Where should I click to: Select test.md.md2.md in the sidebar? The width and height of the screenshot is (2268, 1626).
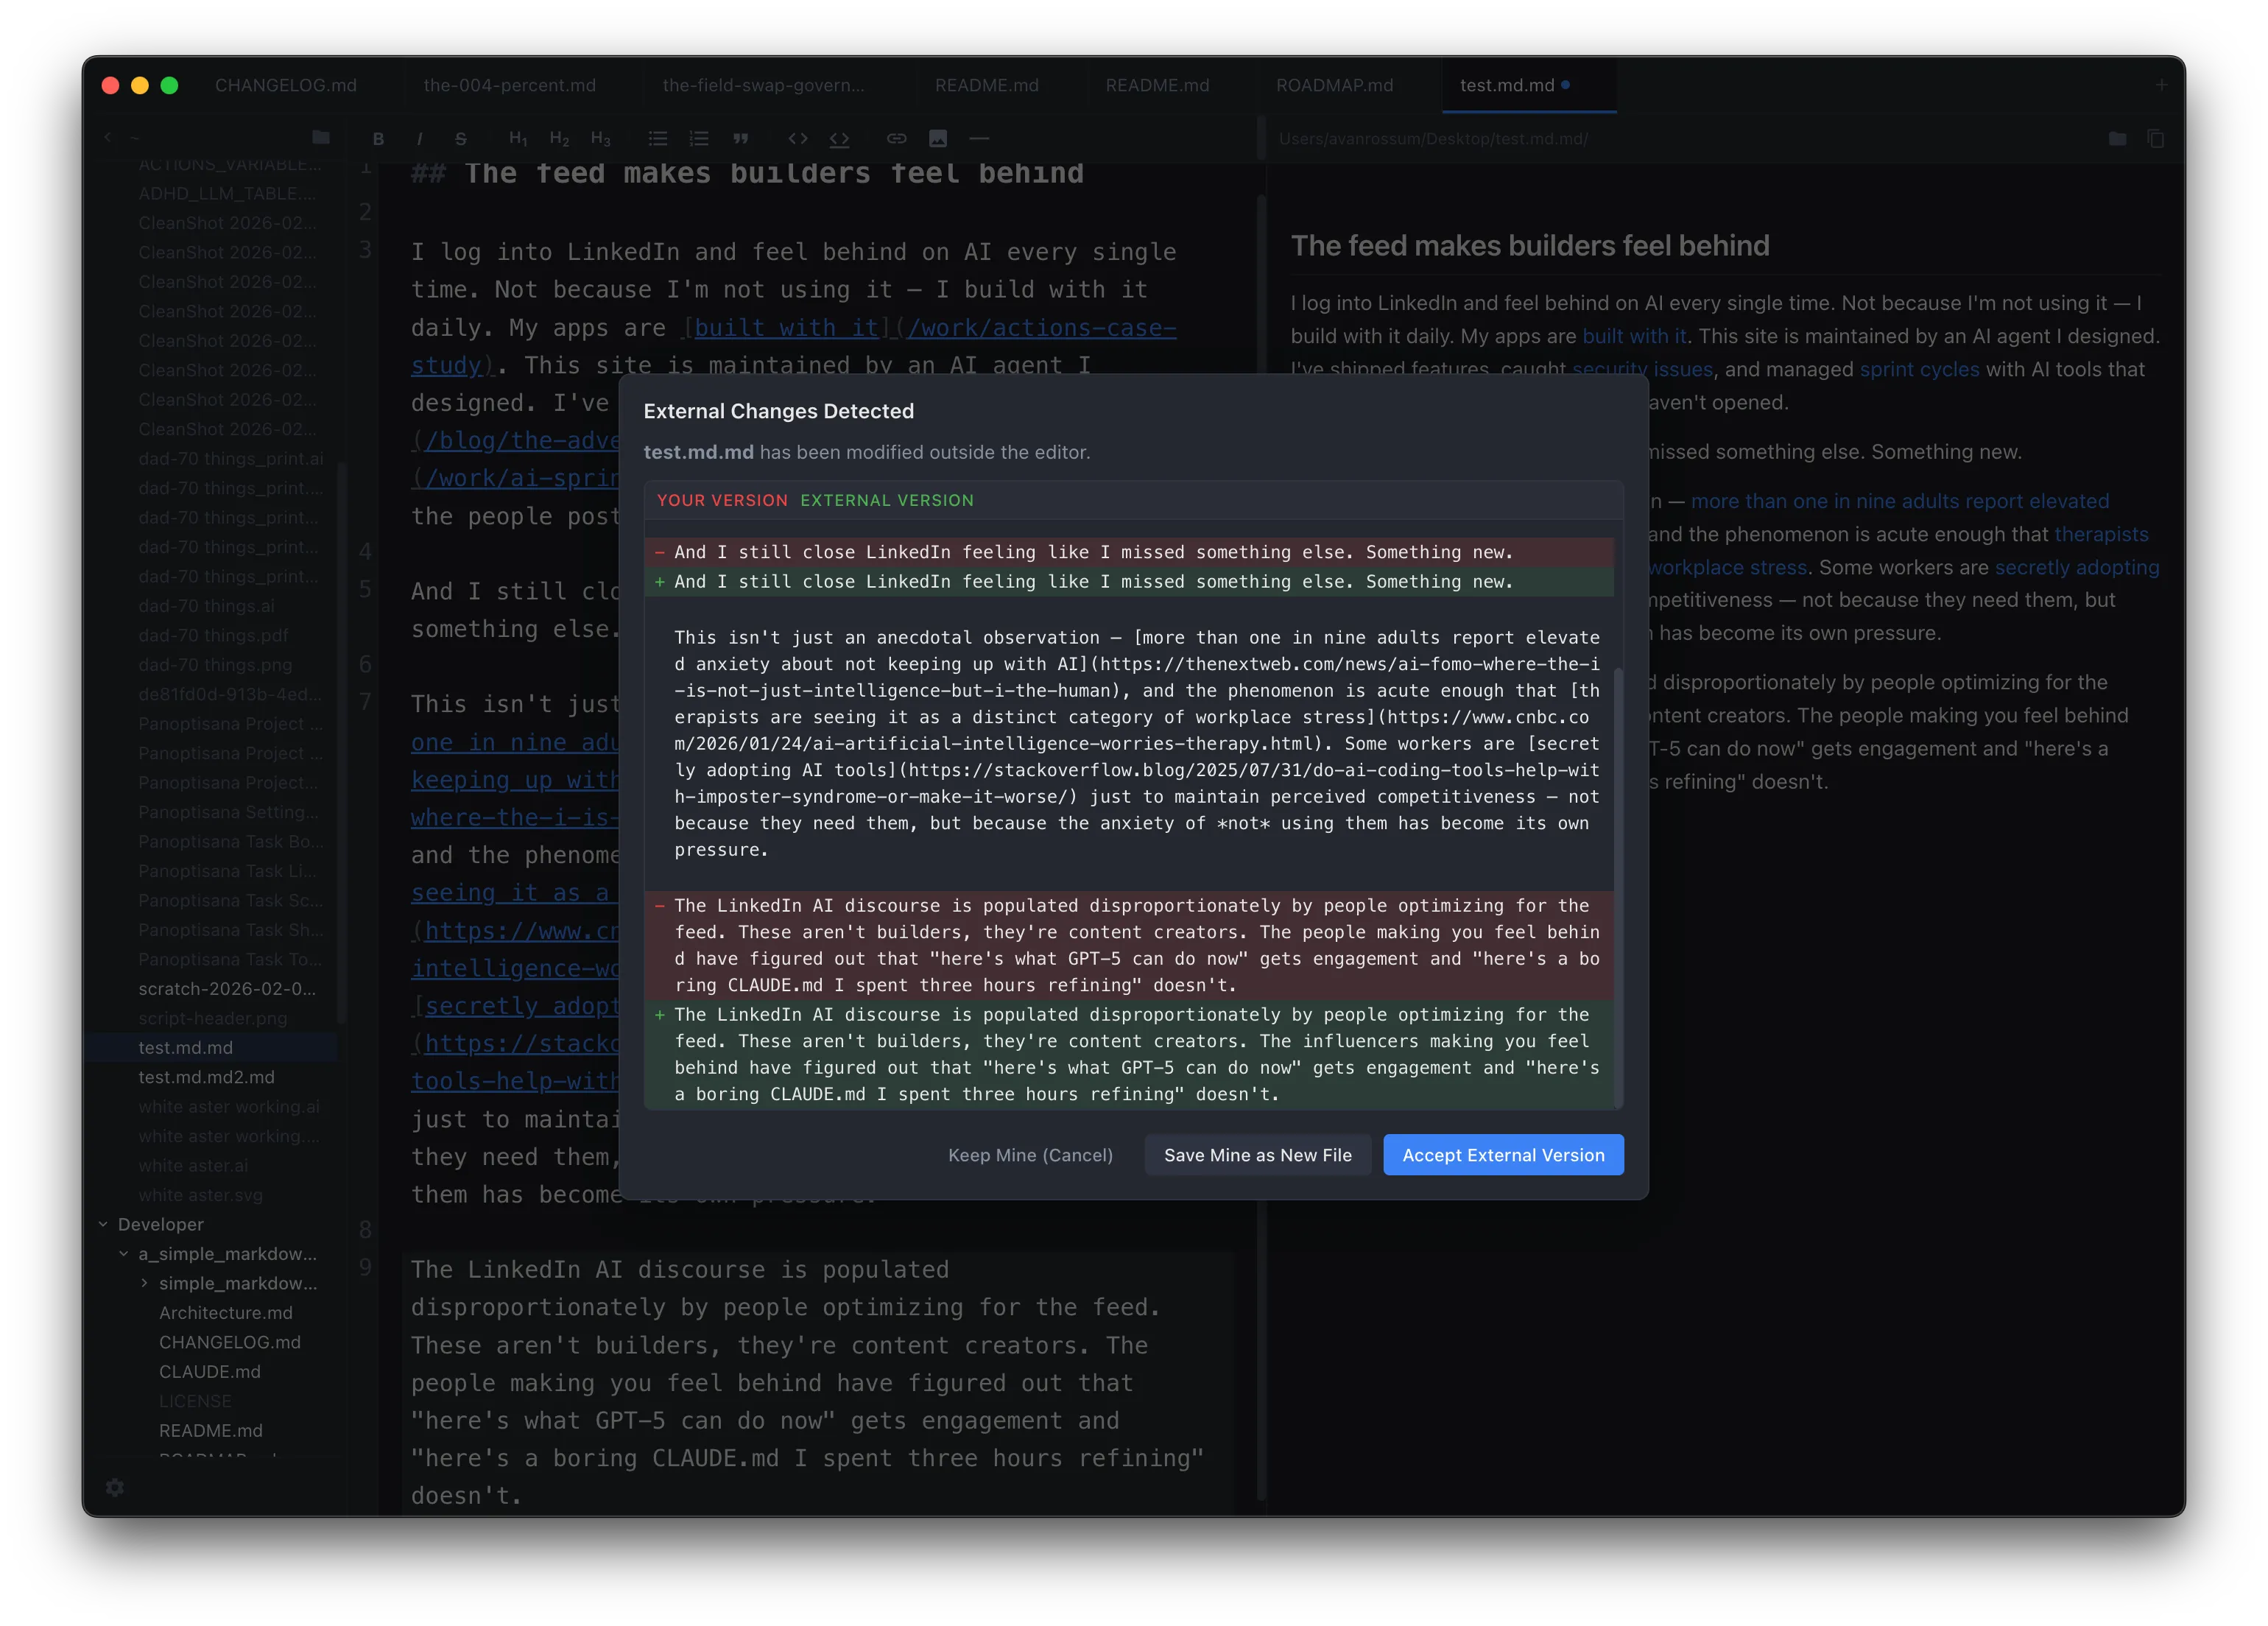pos(206,1077)
